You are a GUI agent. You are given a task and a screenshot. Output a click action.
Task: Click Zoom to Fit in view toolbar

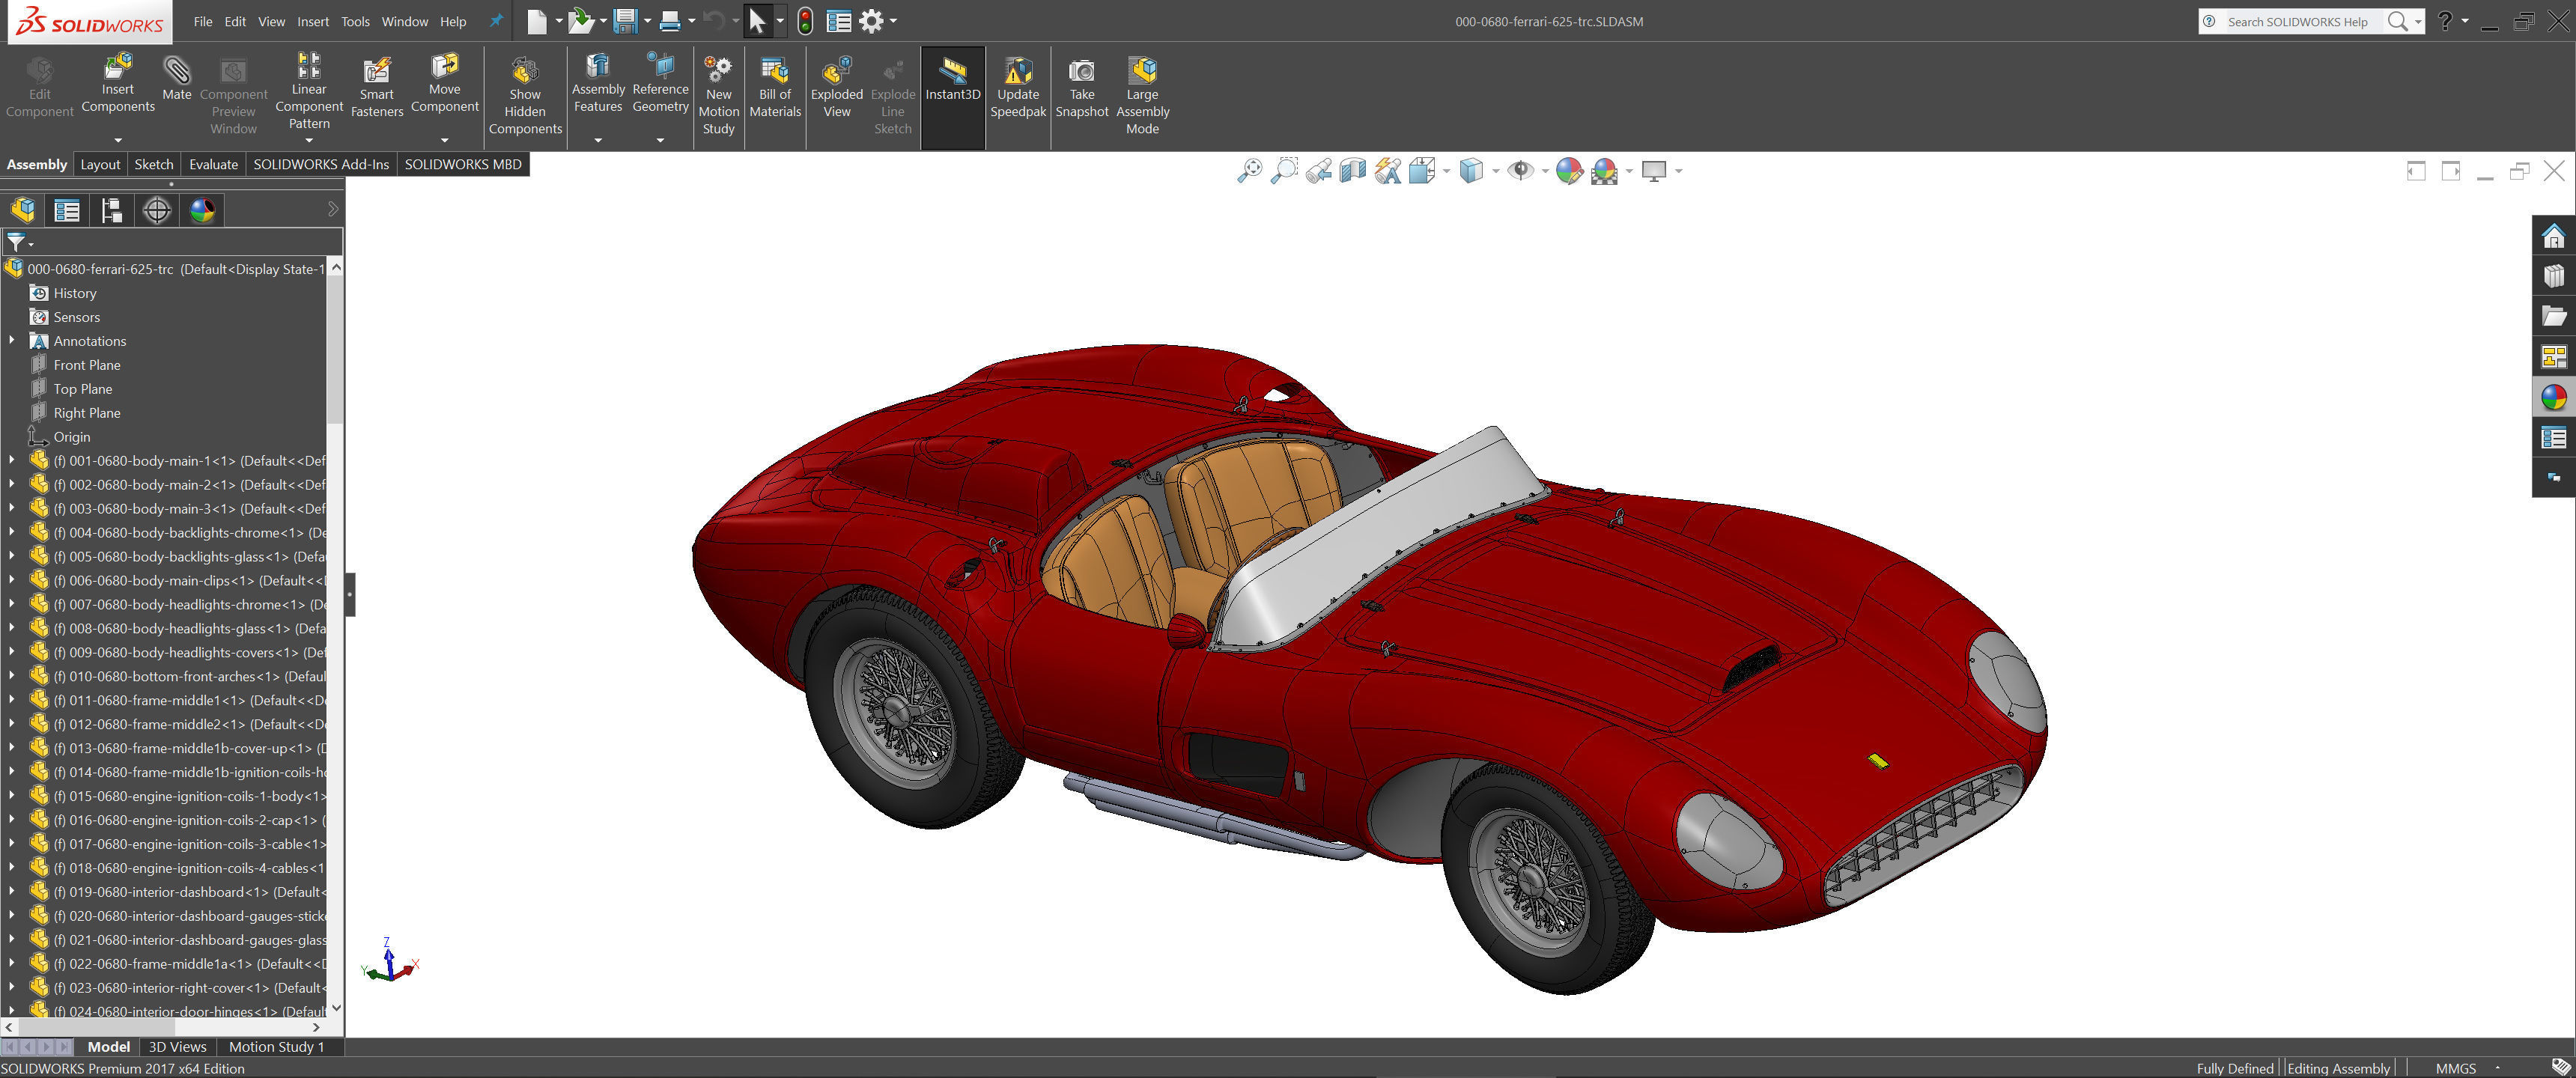click(x=1249, y=171)
